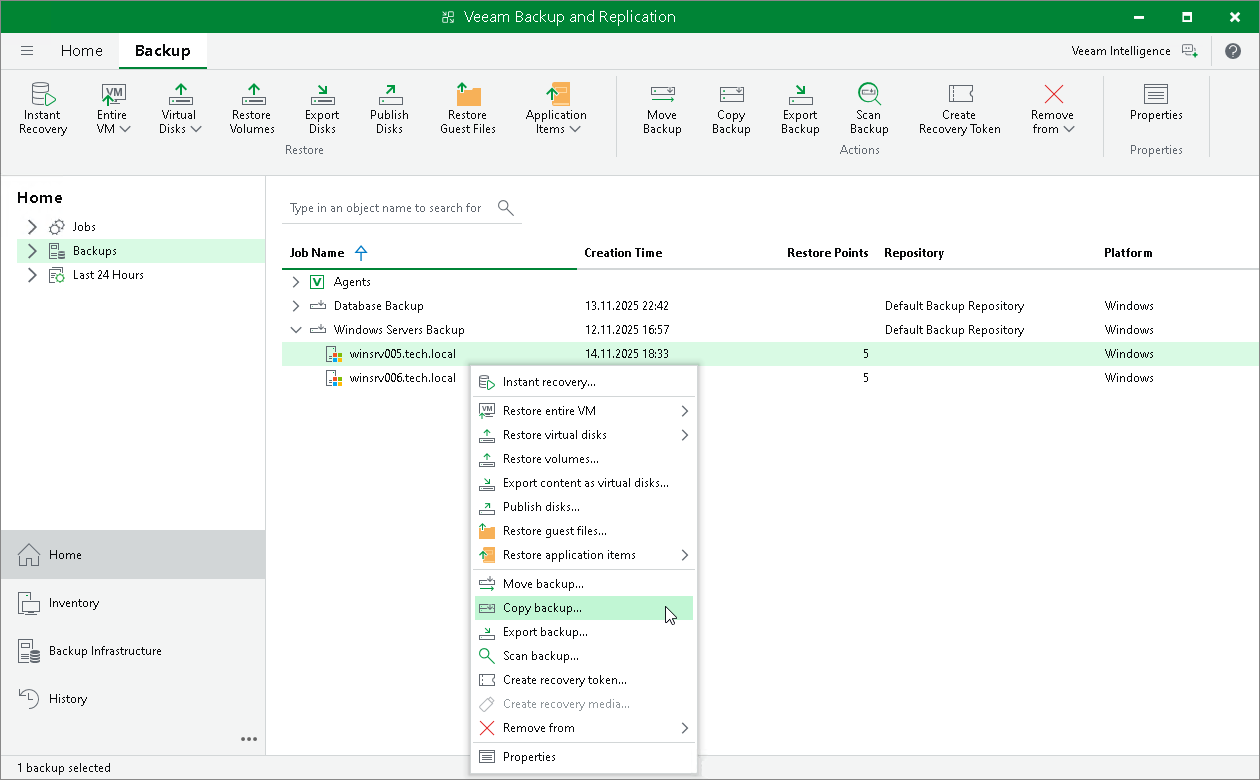Expand the Database Backup row

click(296, 306)
